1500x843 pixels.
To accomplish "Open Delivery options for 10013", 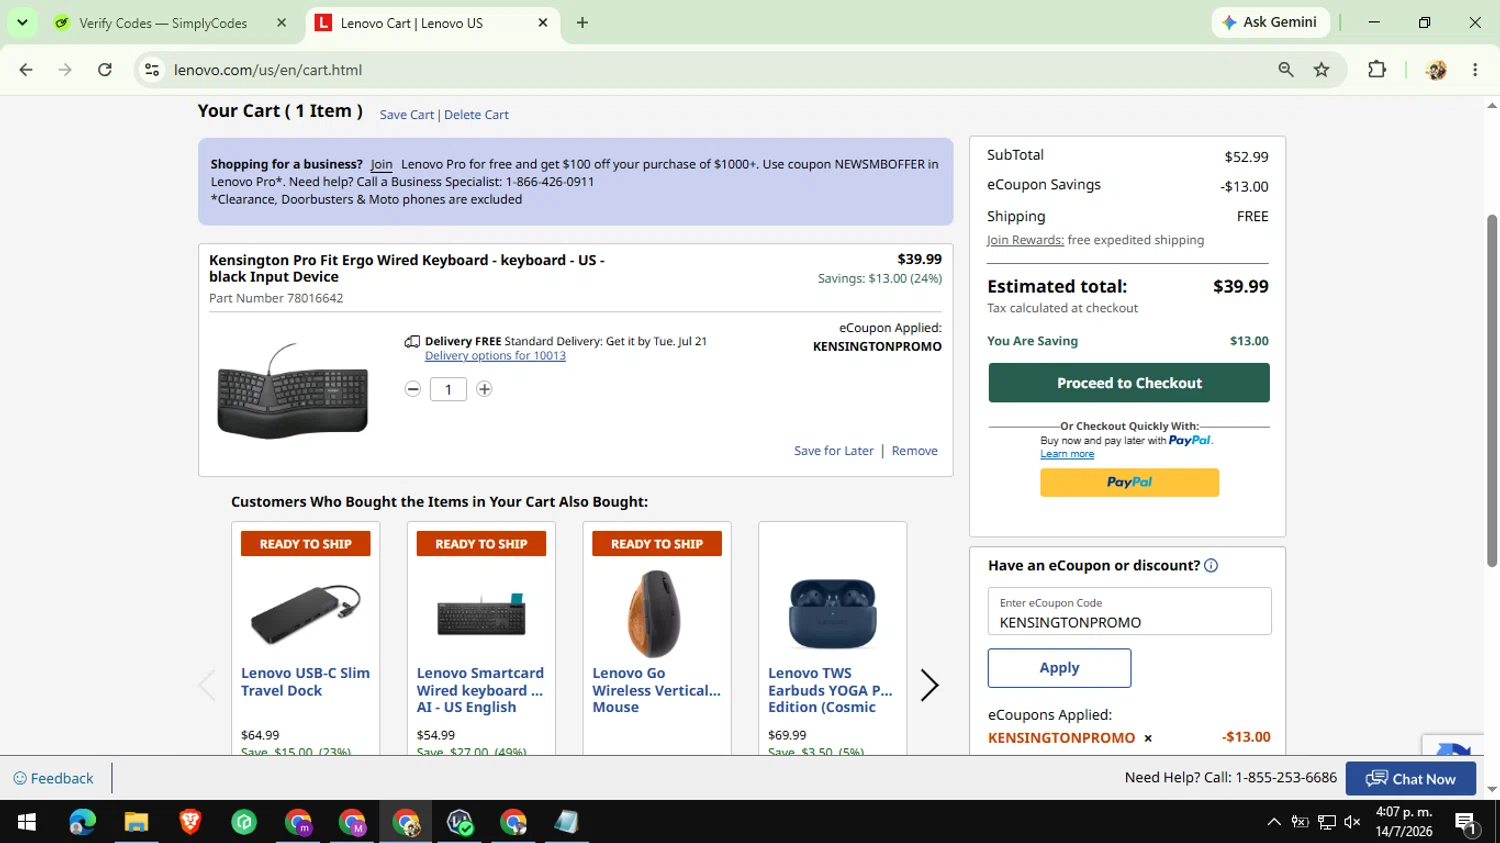I will [x=495, y=356].
